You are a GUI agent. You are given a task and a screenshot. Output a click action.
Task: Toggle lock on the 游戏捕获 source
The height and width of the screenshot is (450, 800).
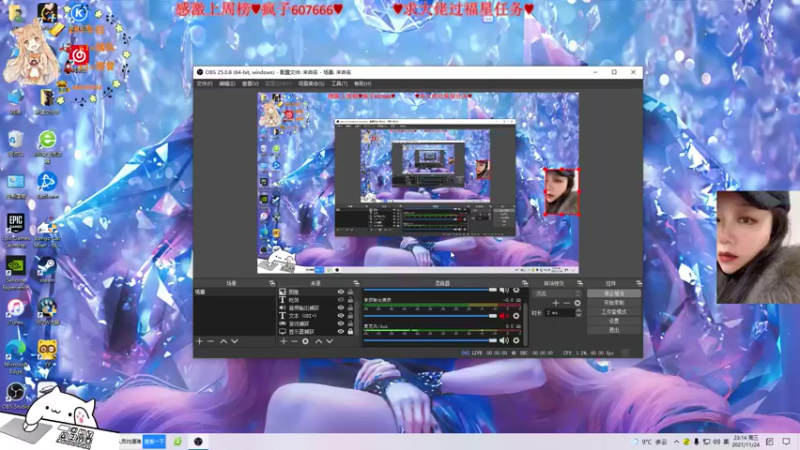351,323
